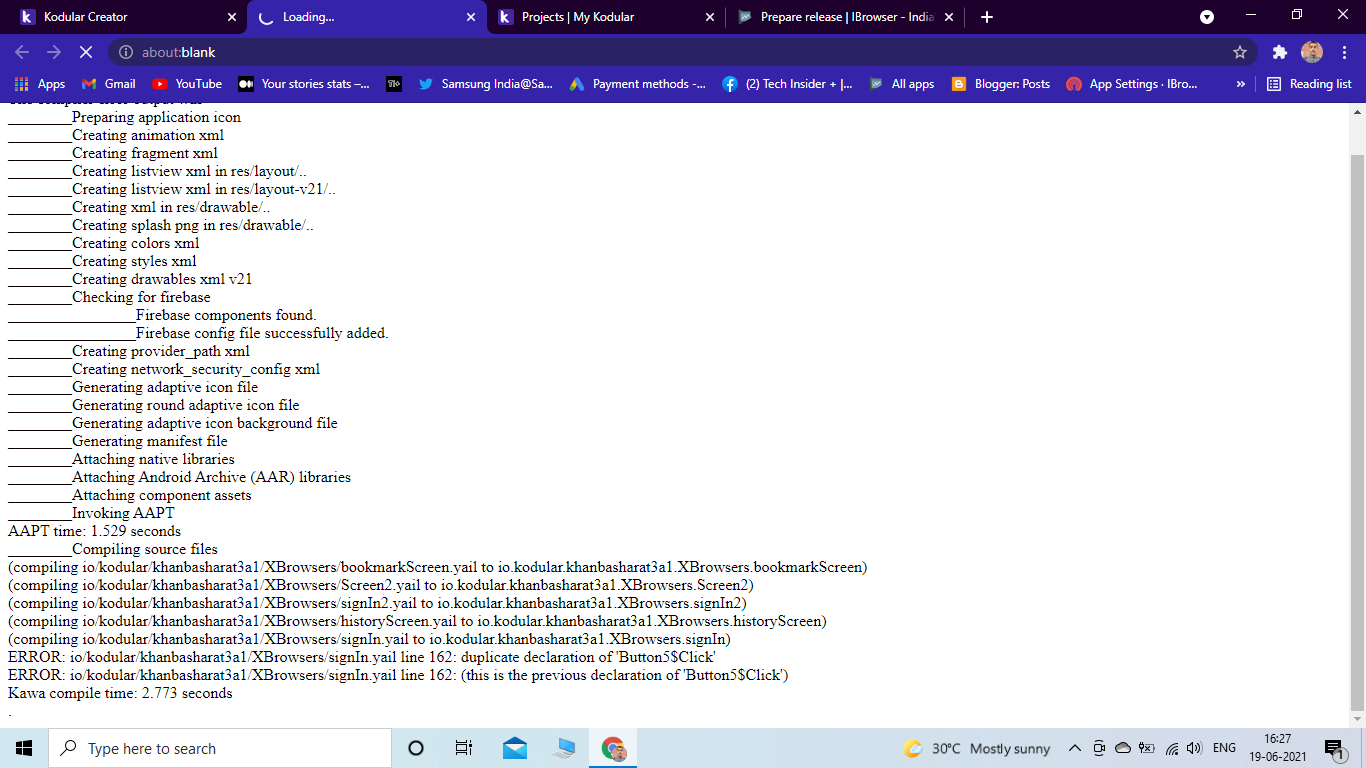Click the back navigation arrow
The image size is (1366, 768).
(22, 52)
